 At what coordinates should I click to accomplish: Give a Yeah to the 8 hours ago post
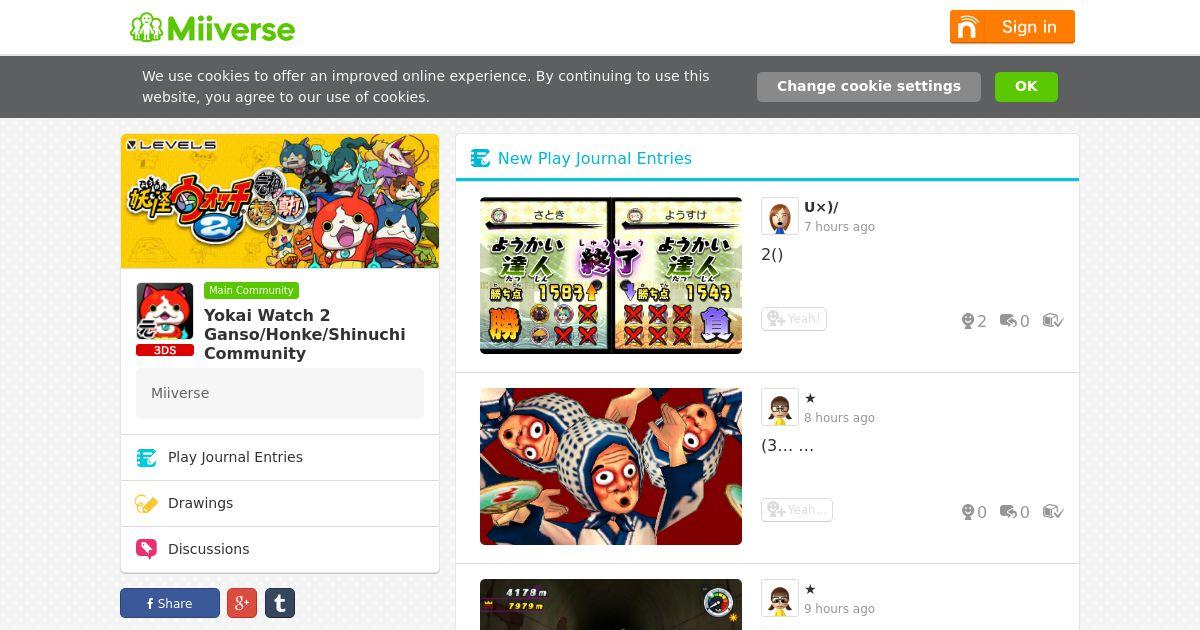(797, 510)
